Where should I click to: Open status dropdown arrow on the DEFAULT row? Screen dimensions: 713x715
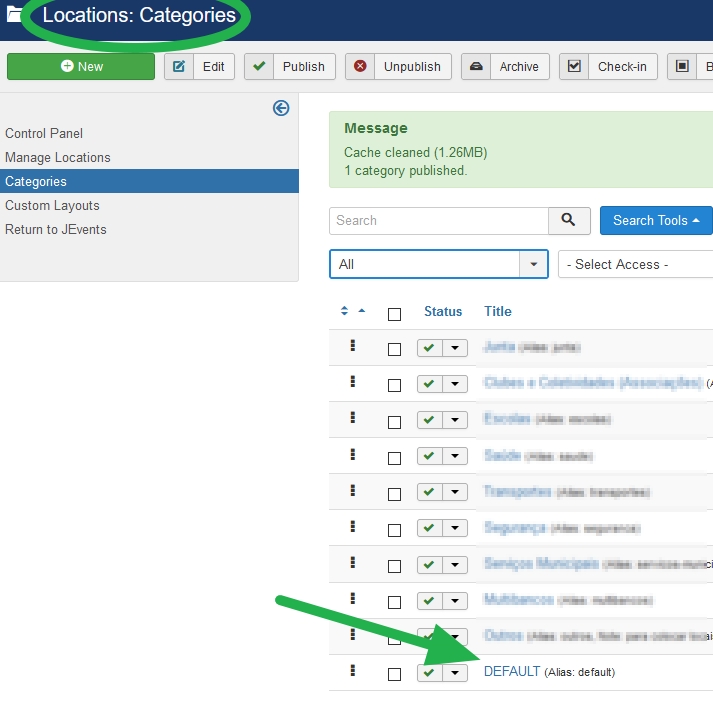(x=455, y=673)
